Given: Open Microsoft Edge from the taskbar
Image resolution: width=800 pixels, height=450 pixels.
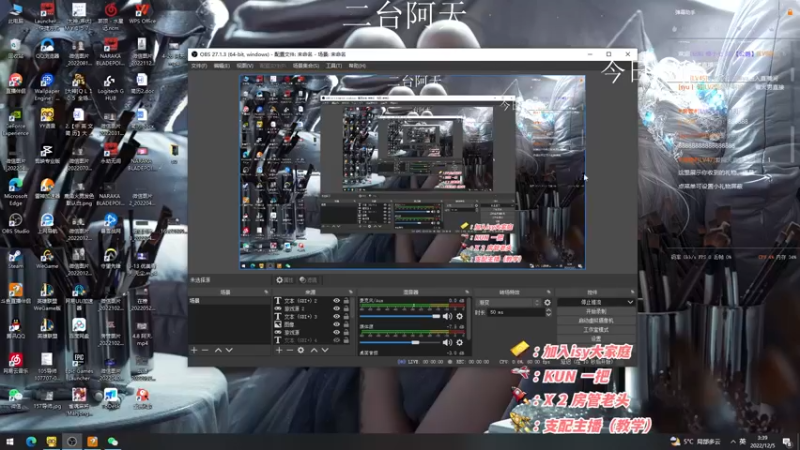Looking at the screenshot, I should 31,441.
